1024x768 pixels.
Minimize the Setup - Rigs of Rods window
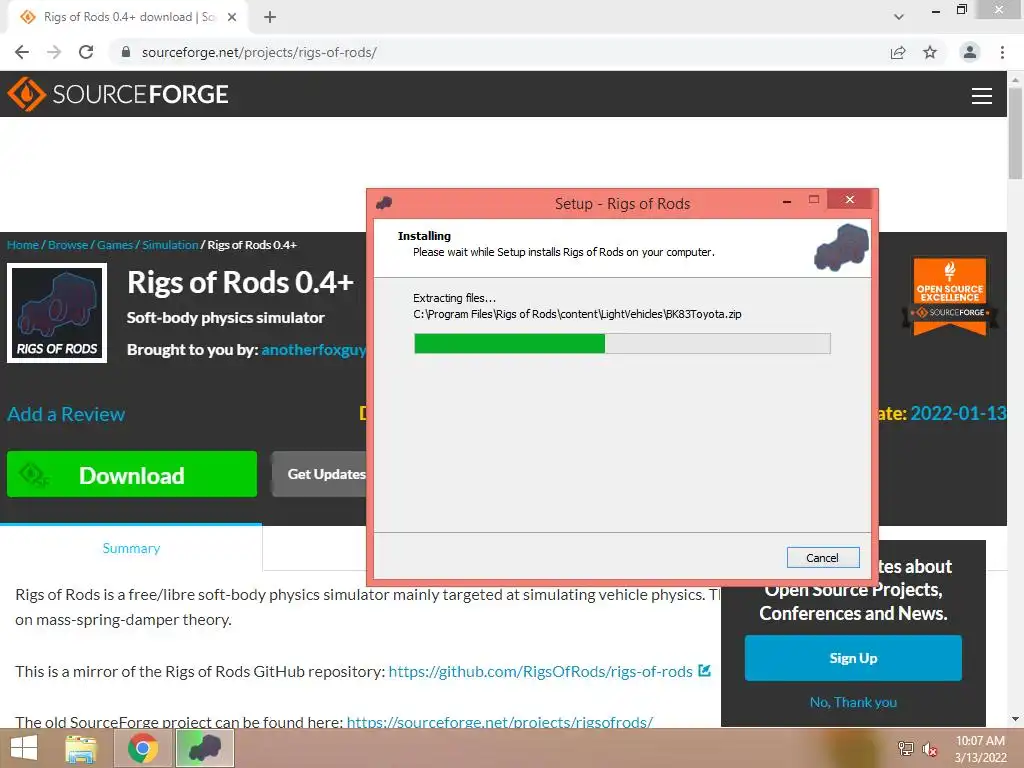[787, 202]
